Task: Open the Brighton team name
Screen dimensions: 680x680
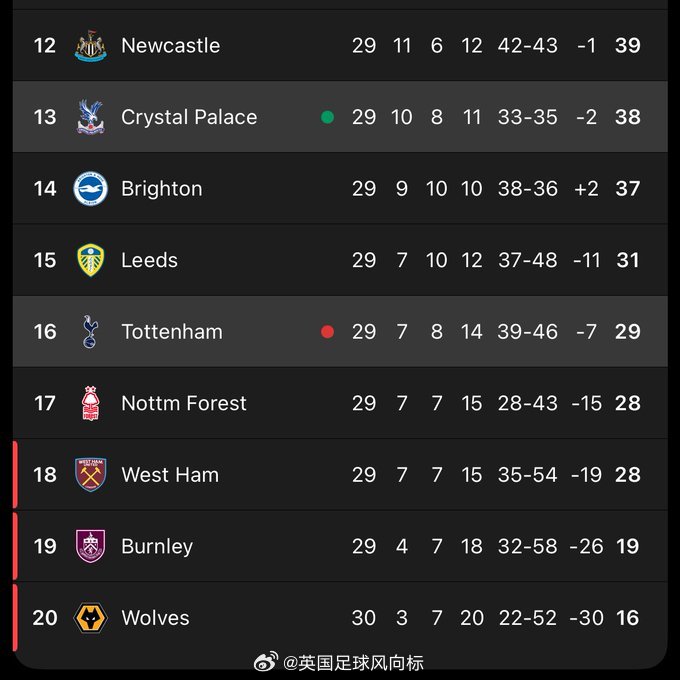Action: tap(161, 189)
